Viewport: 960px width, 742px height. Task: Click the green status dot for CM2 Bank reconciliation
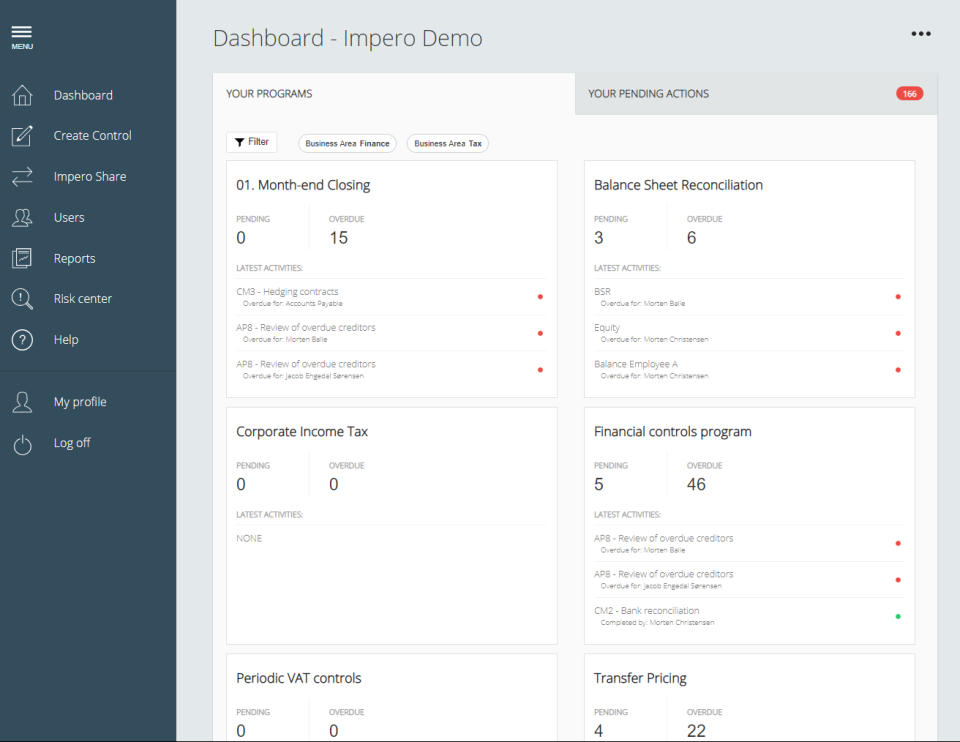(898, 616)
